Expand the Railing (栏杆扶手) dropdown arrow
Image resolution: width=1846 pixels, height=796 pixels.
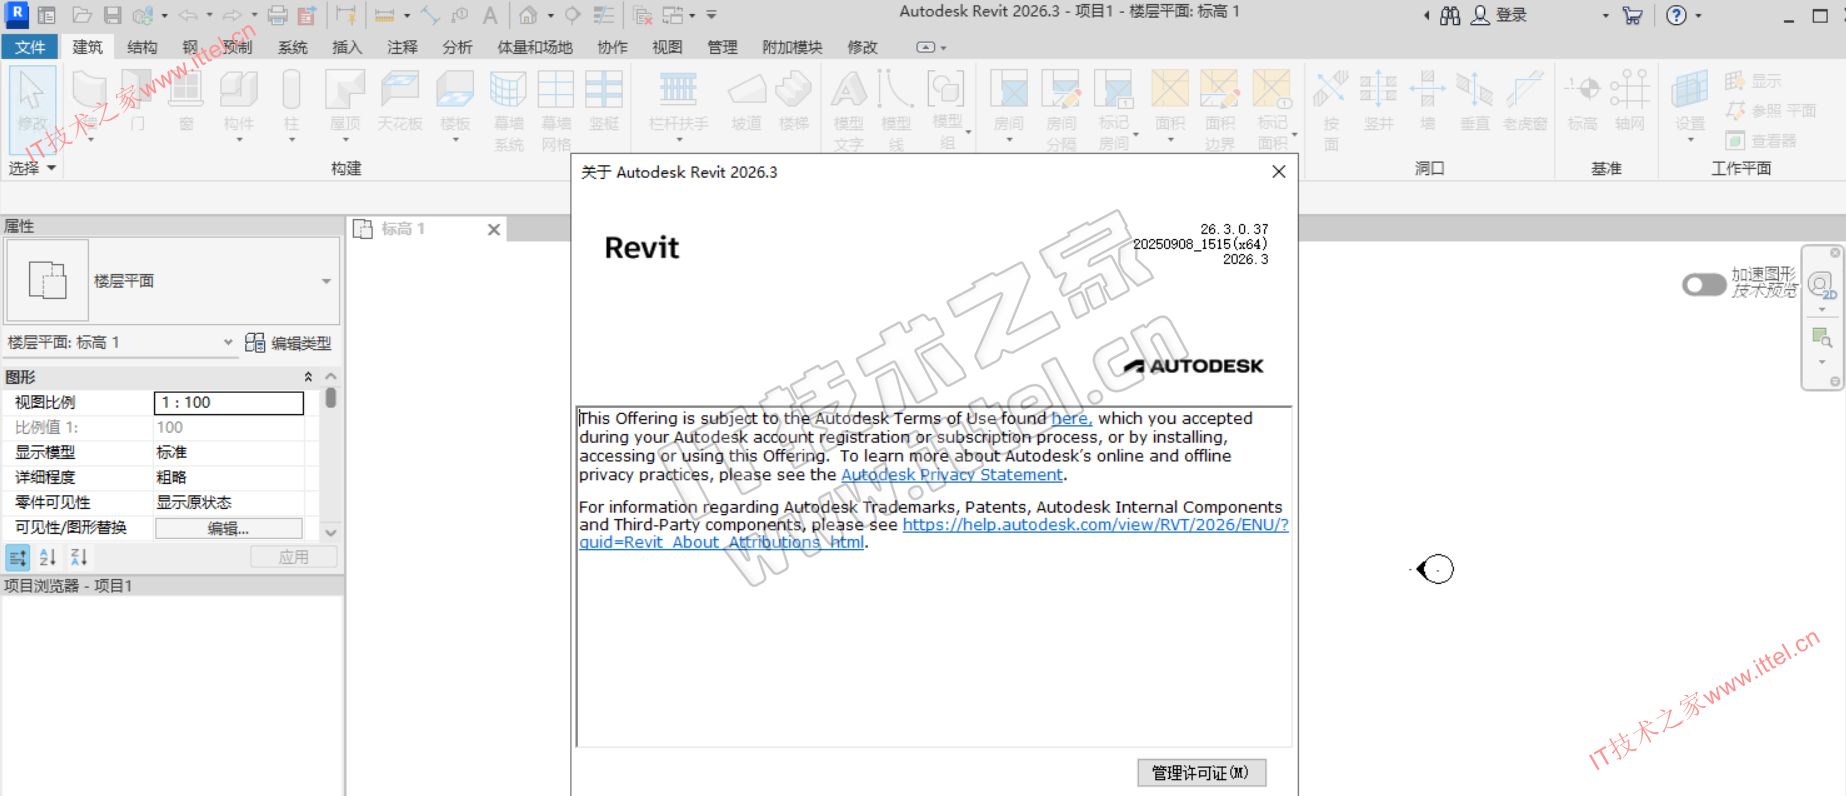678,140
